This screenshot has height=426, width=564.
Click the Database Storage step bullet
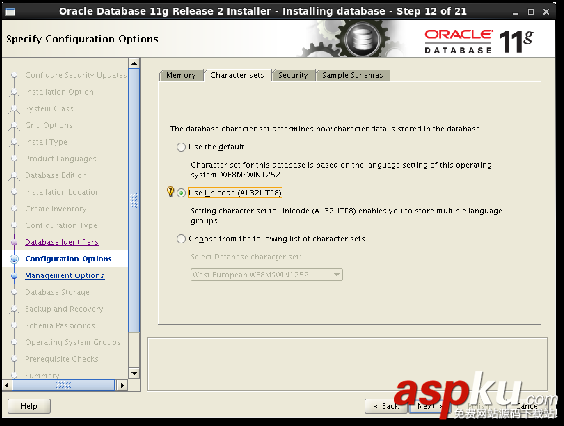pos(14,292)
